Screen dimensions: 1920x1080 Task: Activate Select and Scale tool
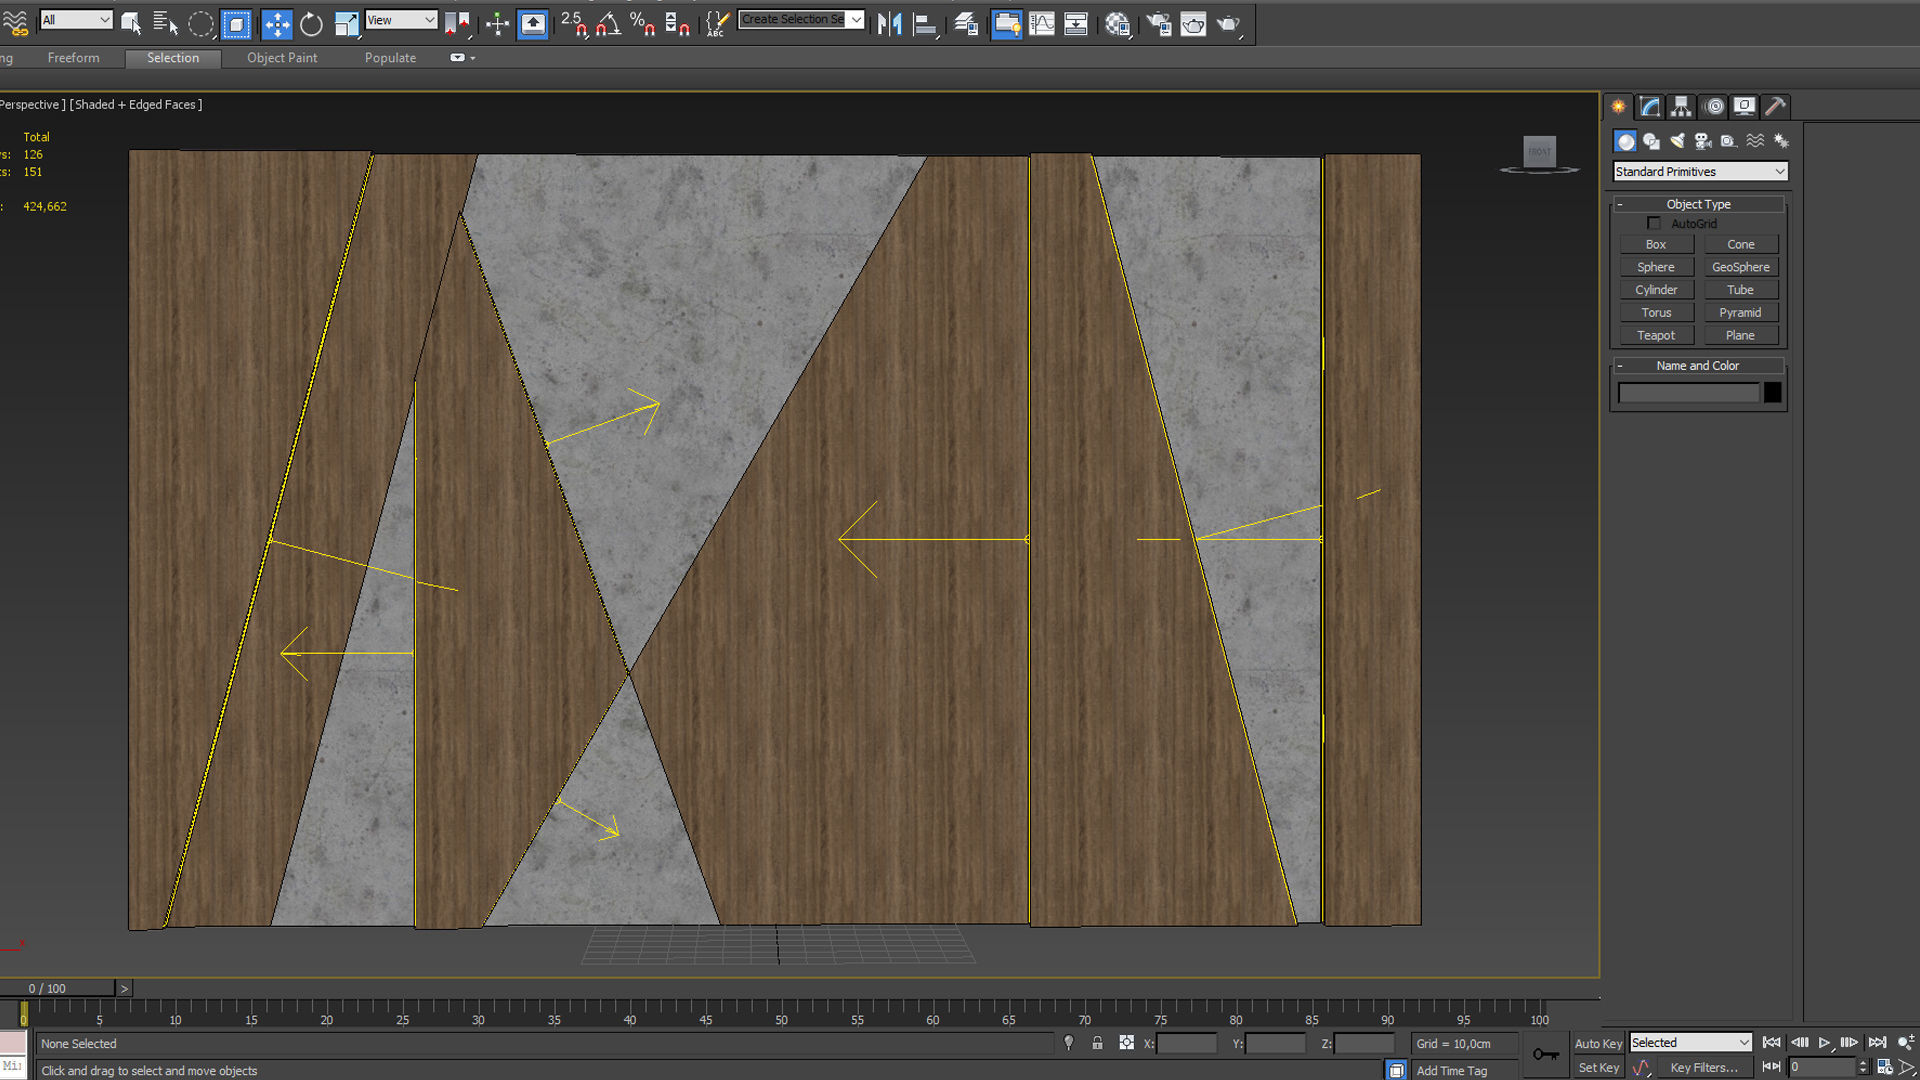pos(346,23)
